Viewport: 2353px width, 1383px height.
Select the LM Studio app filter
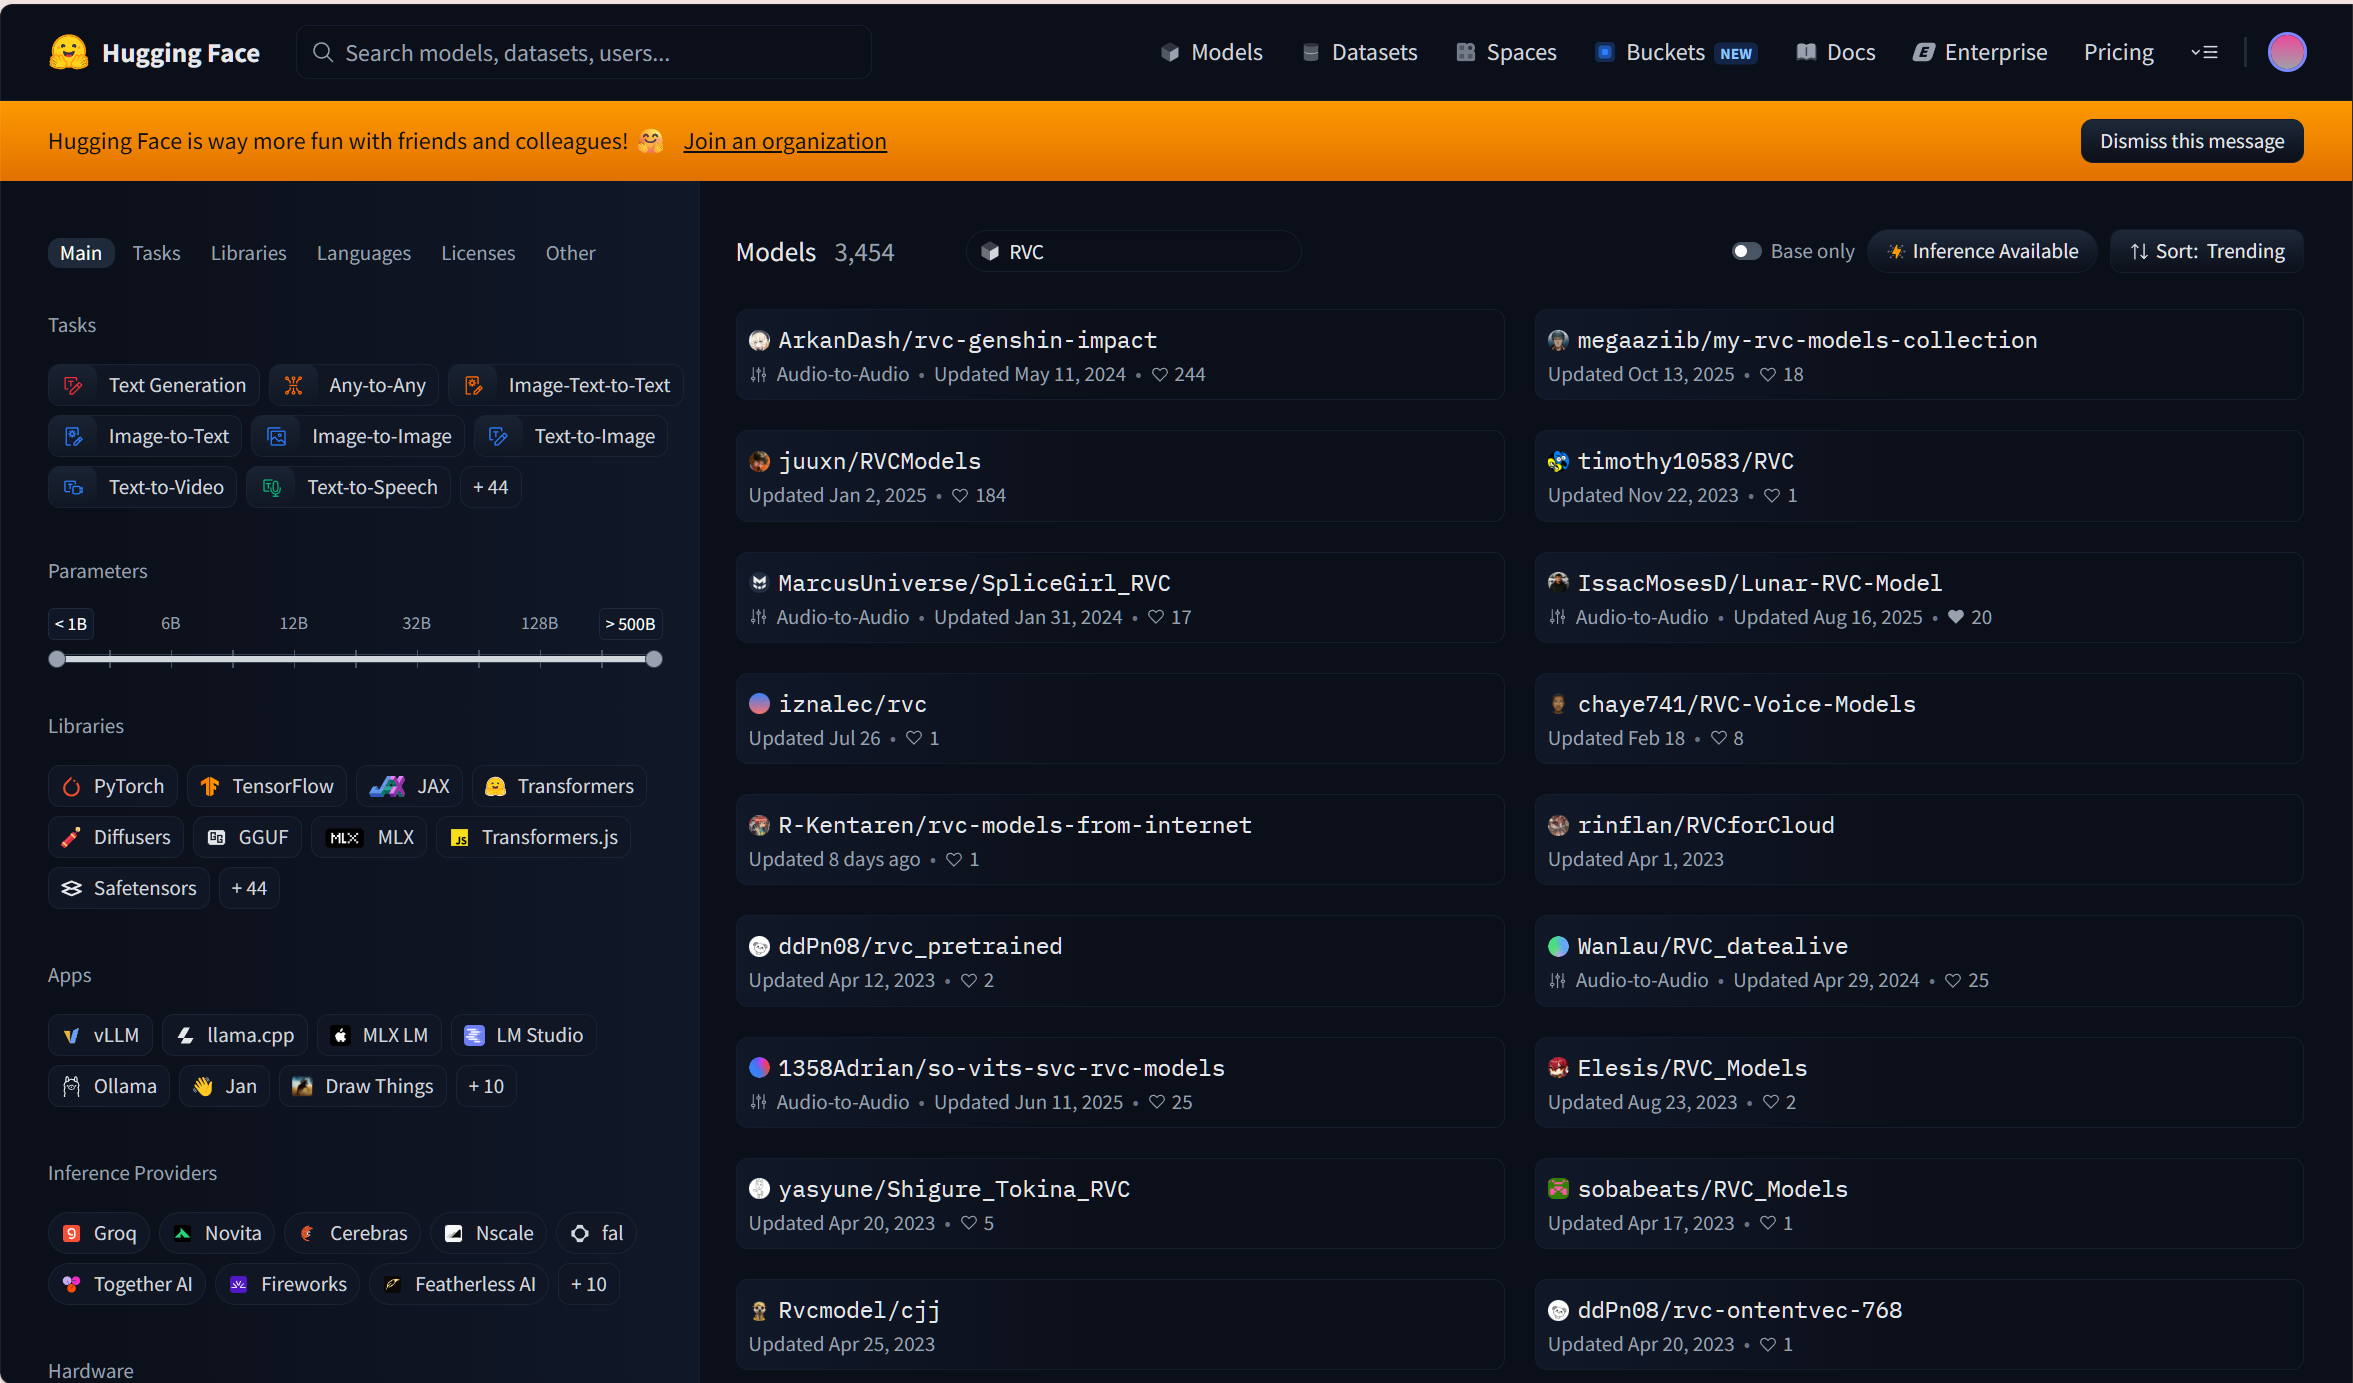pyautogui.click(x=524, y=1035)
